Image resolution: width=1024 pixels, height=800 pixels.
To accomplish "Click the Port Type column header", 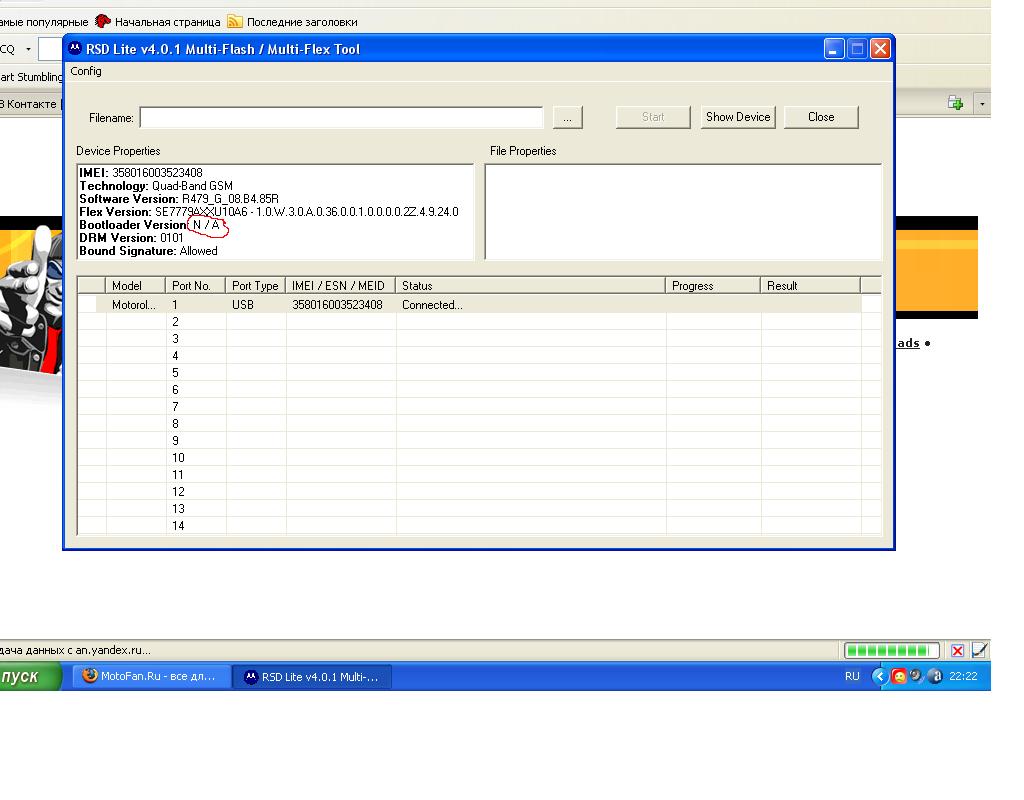I will click(255, 285).
